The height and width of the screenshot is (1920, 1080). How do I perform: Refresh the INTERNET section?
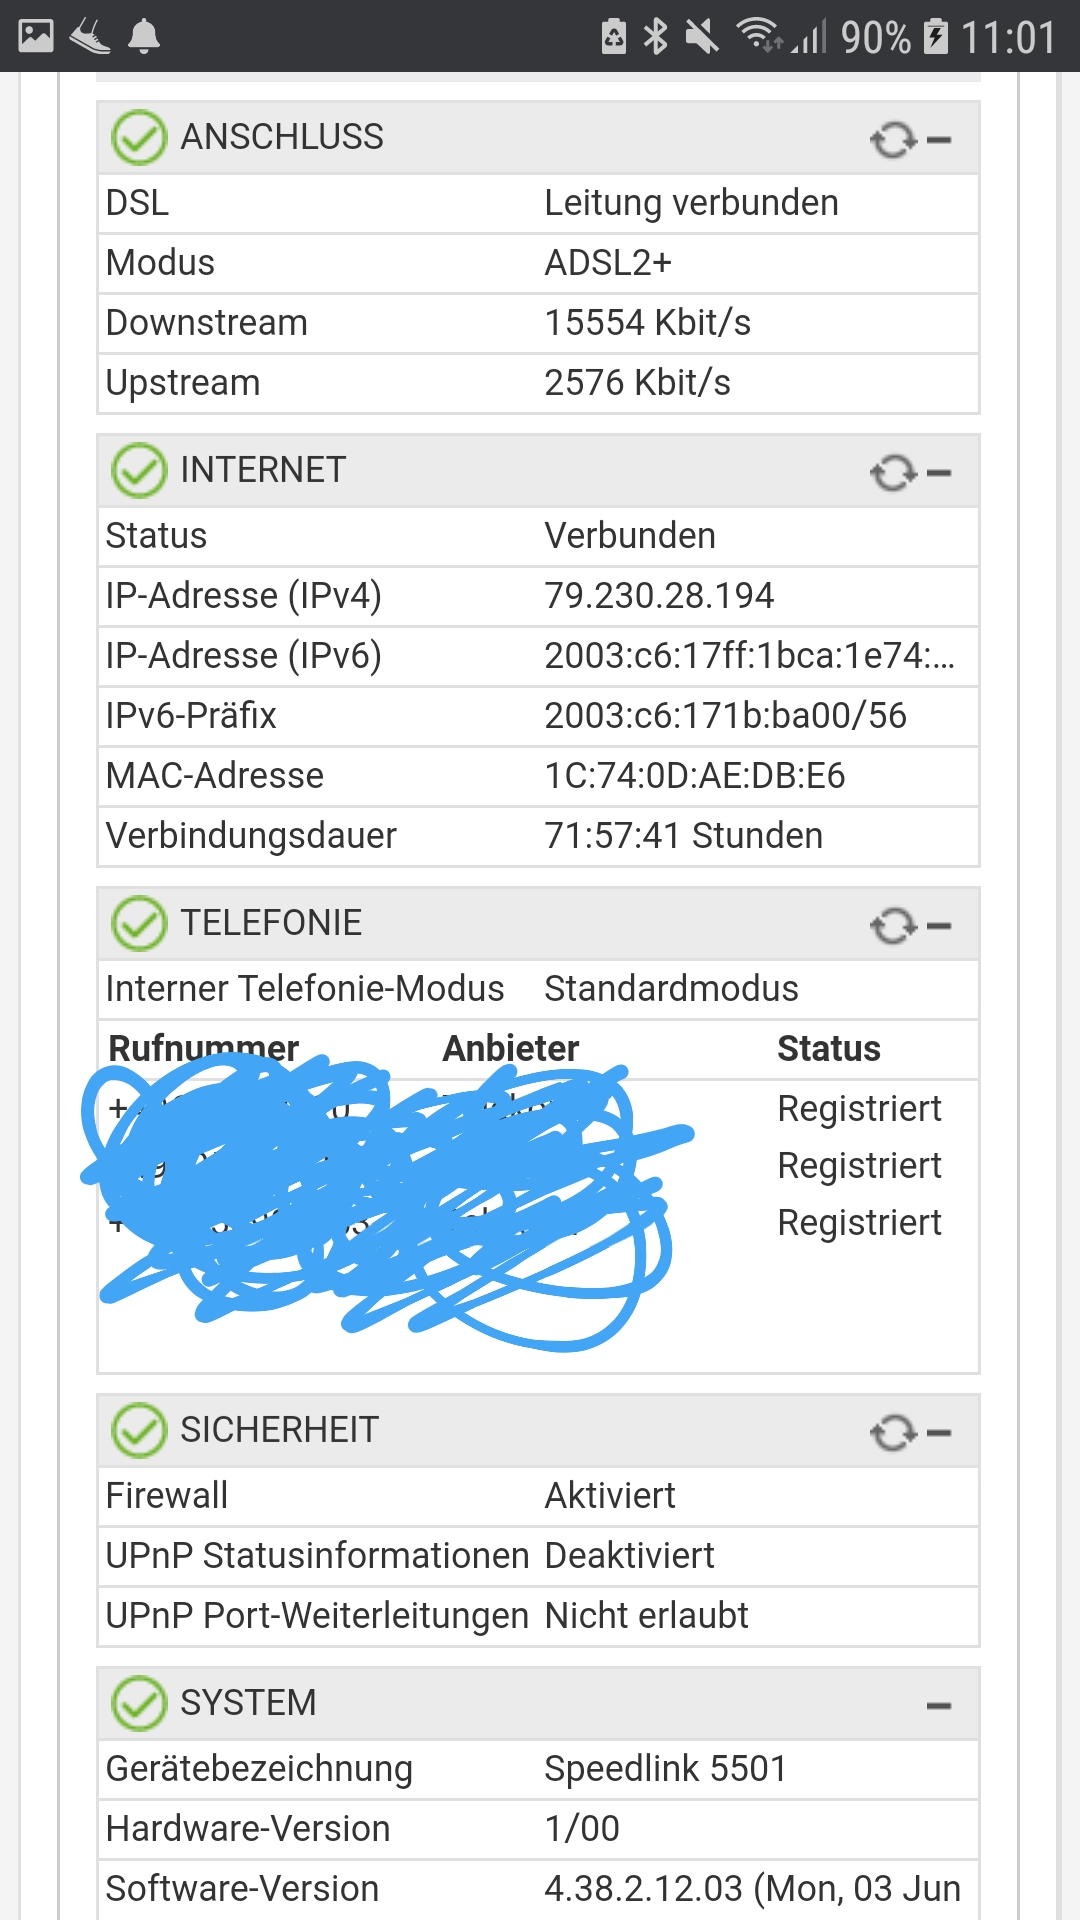pos(893,473)
